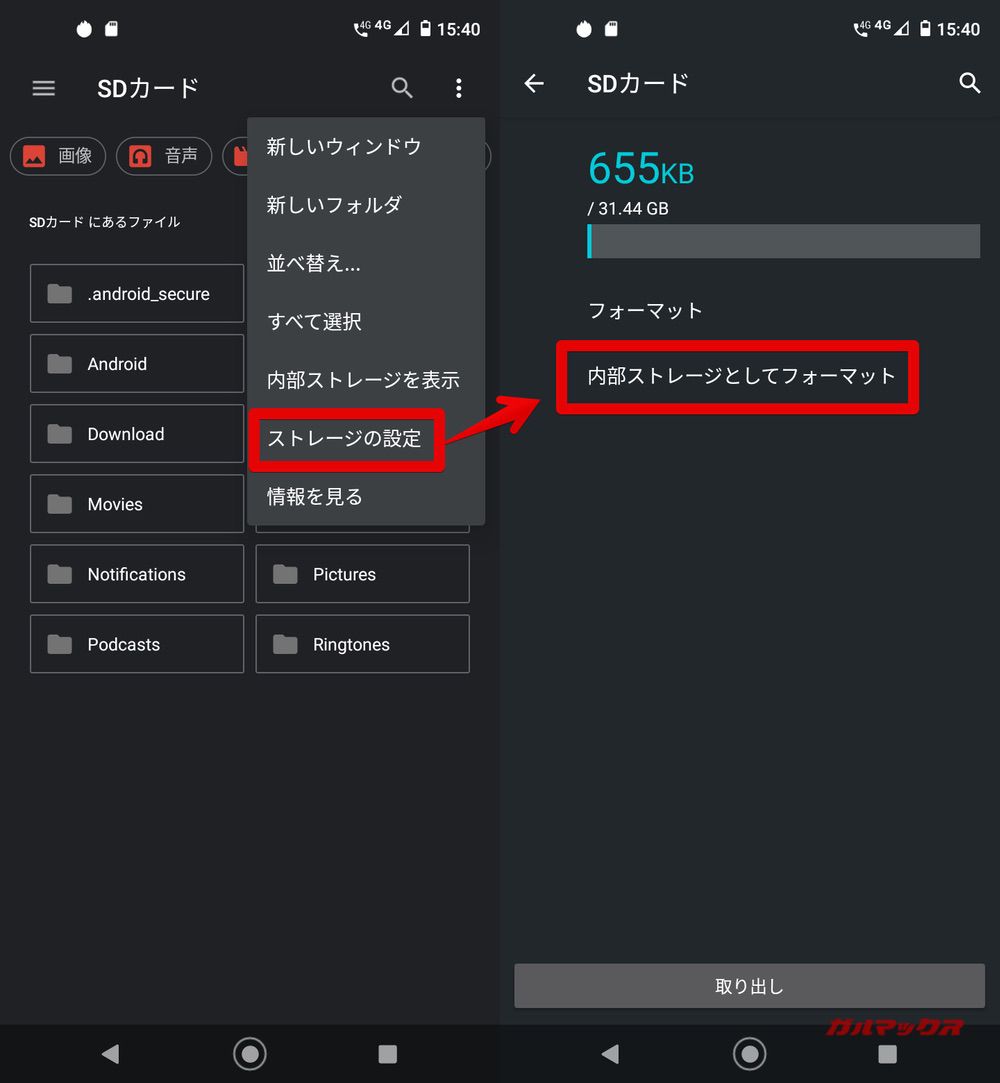The height and width of the screenshot is (1083, 1000).
Task: Open the hamburger navigation menu
Action: pos(44,88)
